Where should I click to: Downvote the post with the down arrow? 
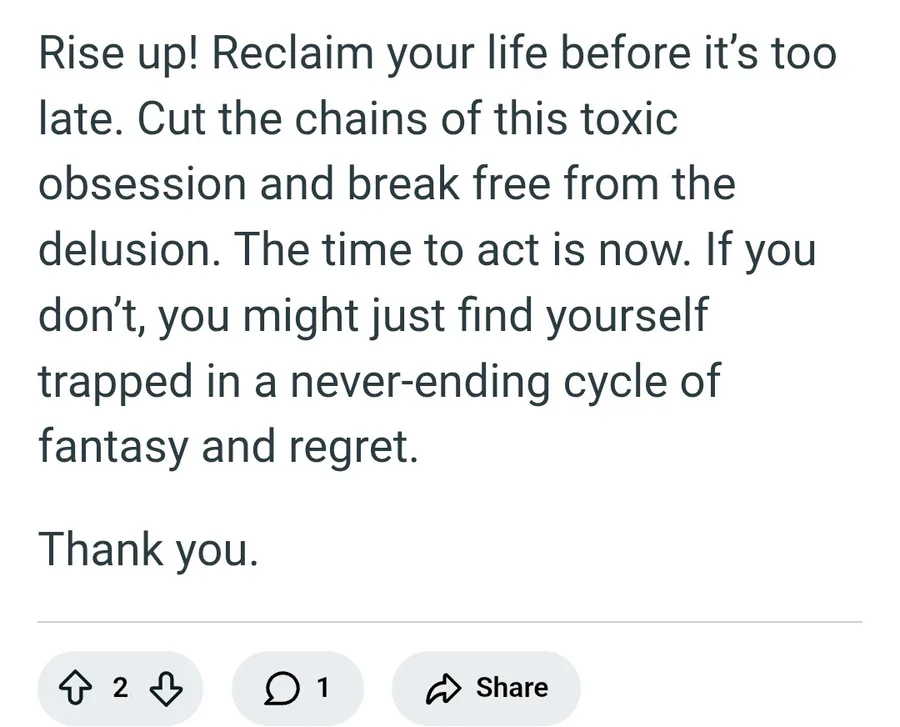(x=165, y=688)
